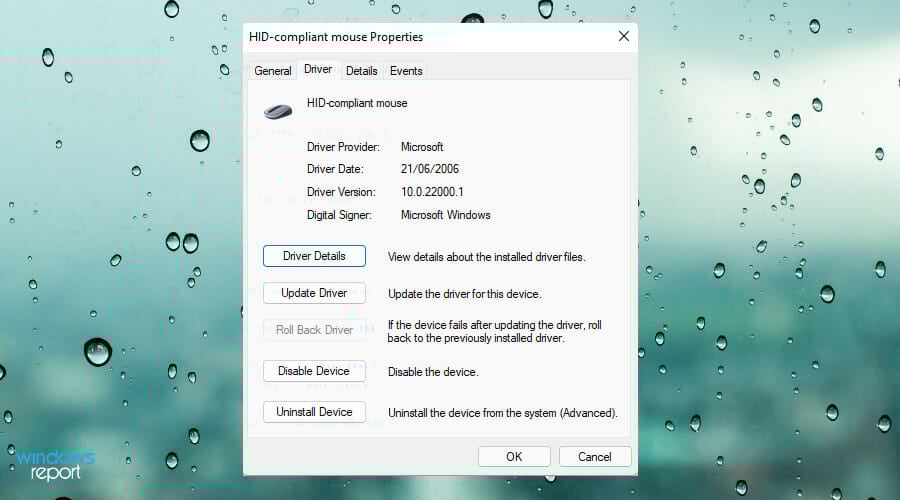Click the 'Digital Signer:' label

[339, 215]
